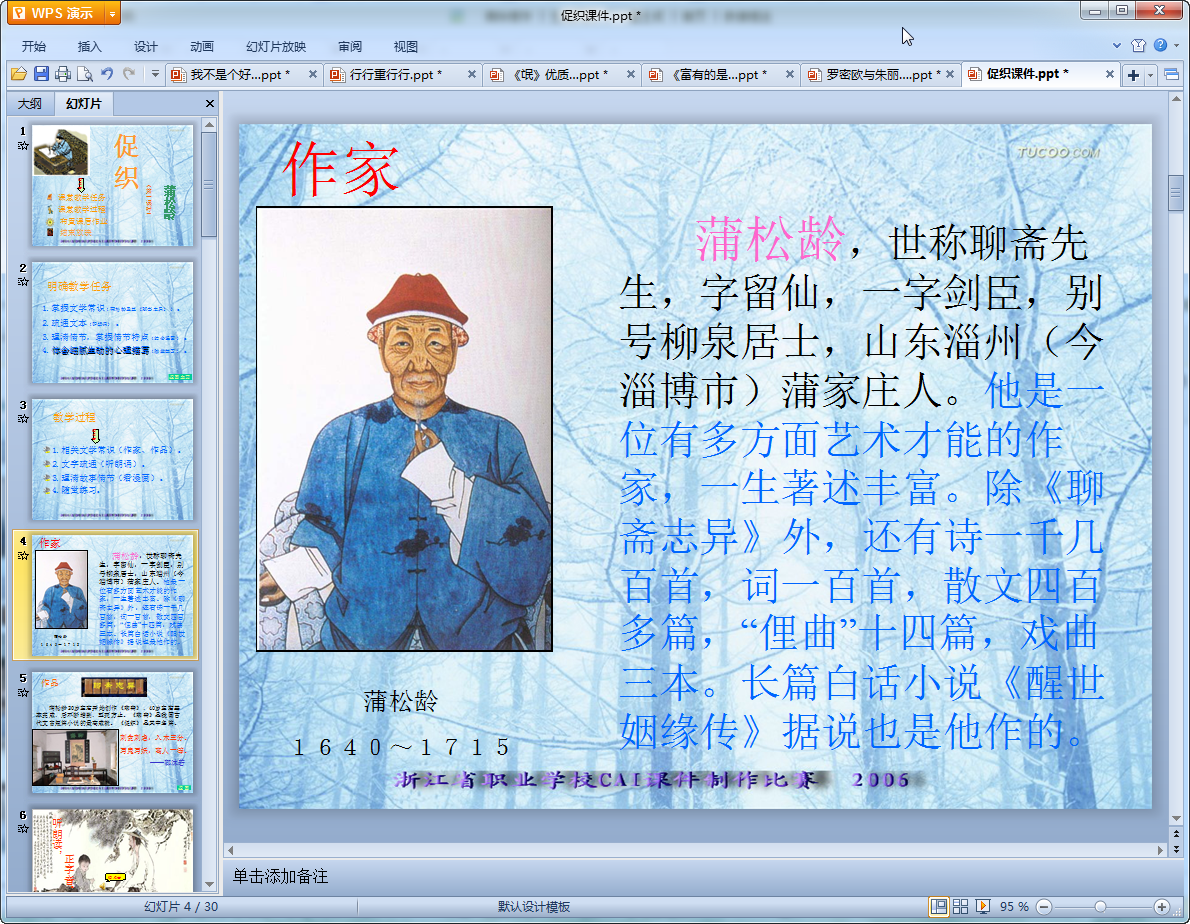Open the skin/shirt icon in the title area
Screen dimensions: 1190x924
coord(1138,46)
